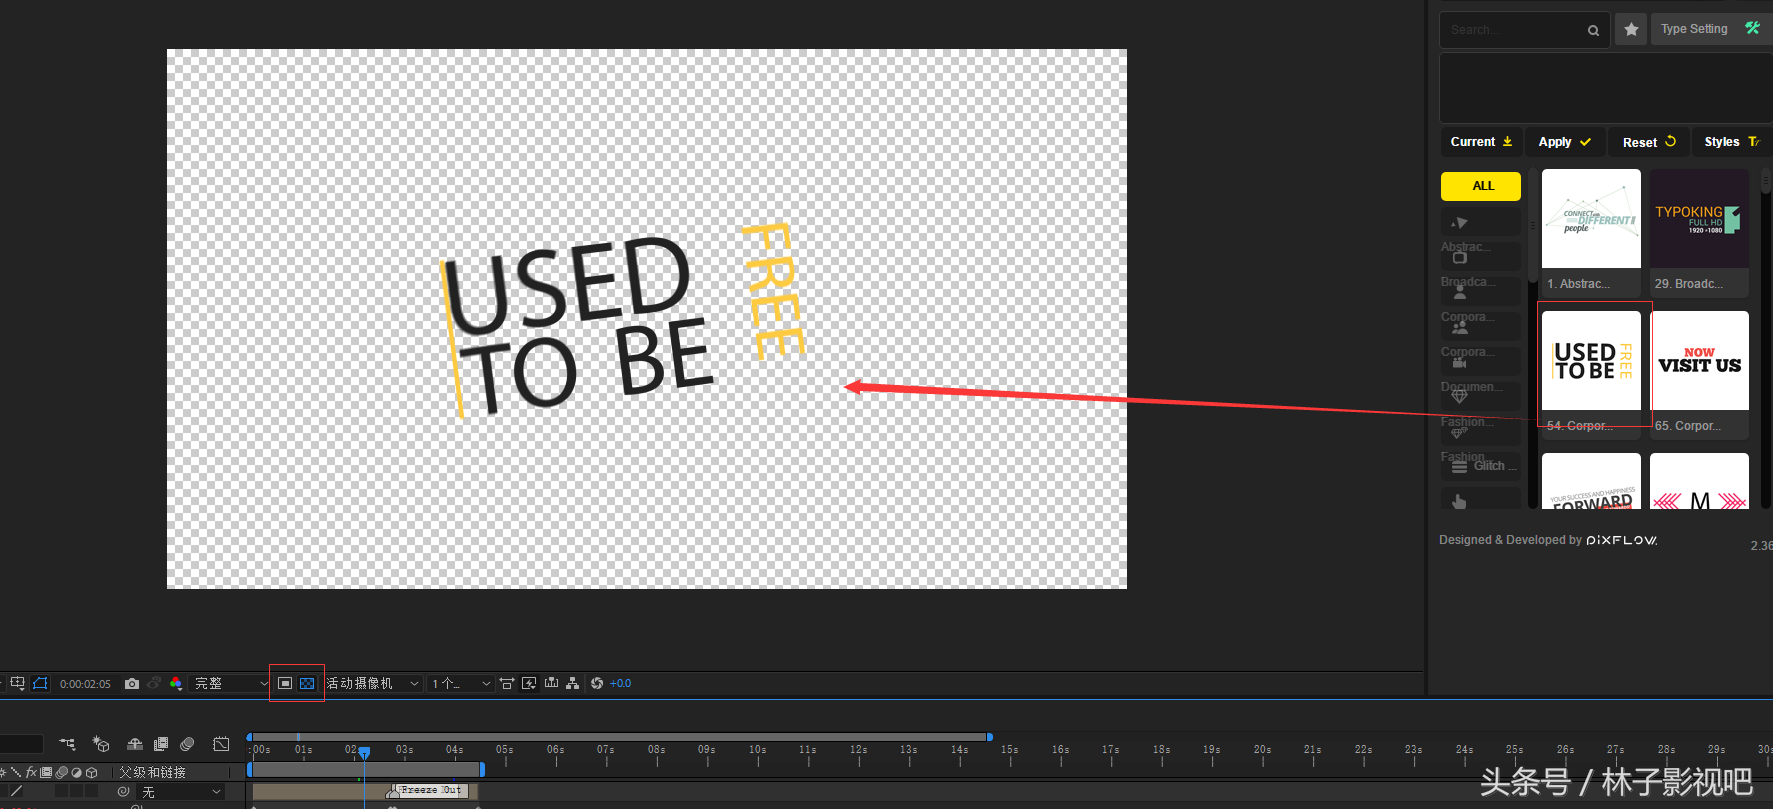Toggle mask and shape path visibility

click(40, 683)
